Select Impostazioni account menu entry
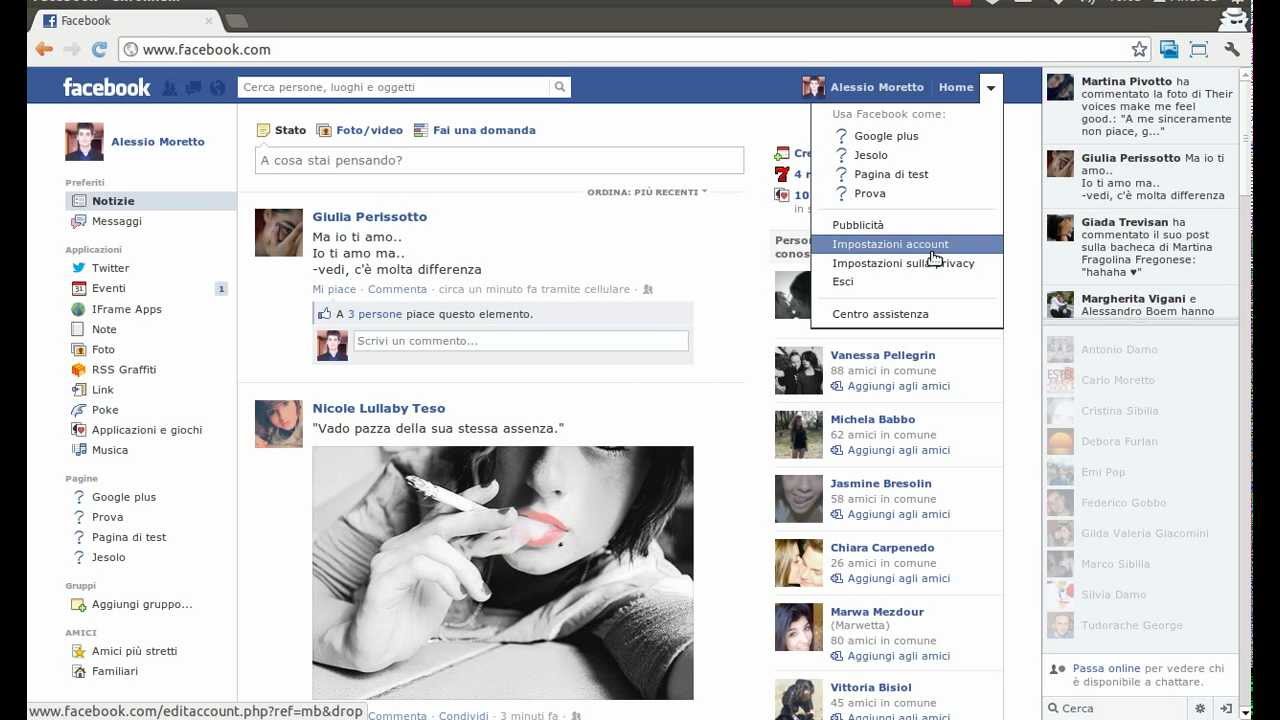This screenshot has height=720, width=1280. point(907,244)
